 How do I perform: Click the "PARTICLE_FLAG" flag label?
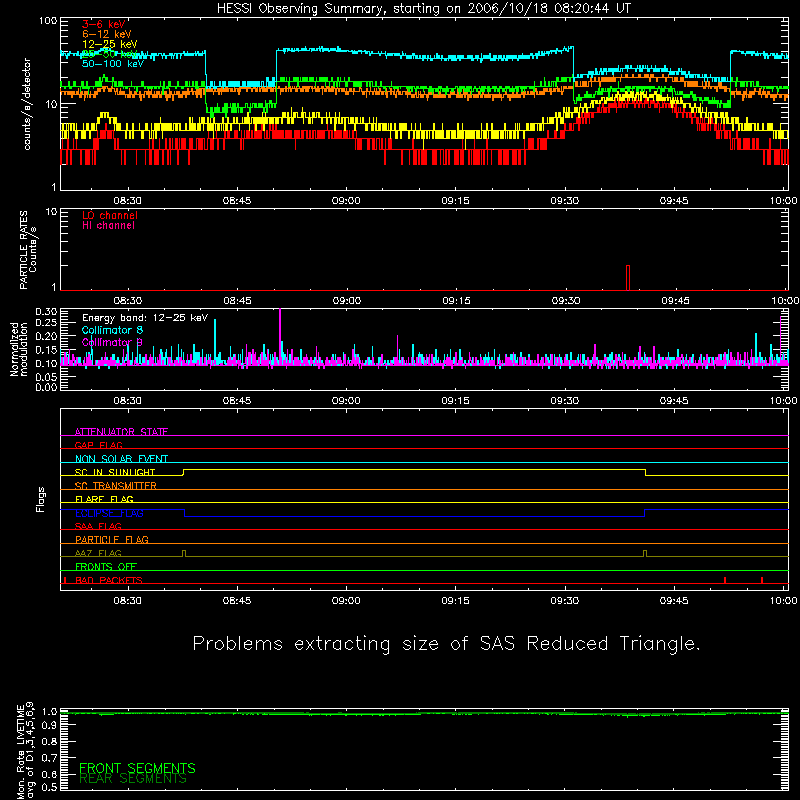[112, 539]
